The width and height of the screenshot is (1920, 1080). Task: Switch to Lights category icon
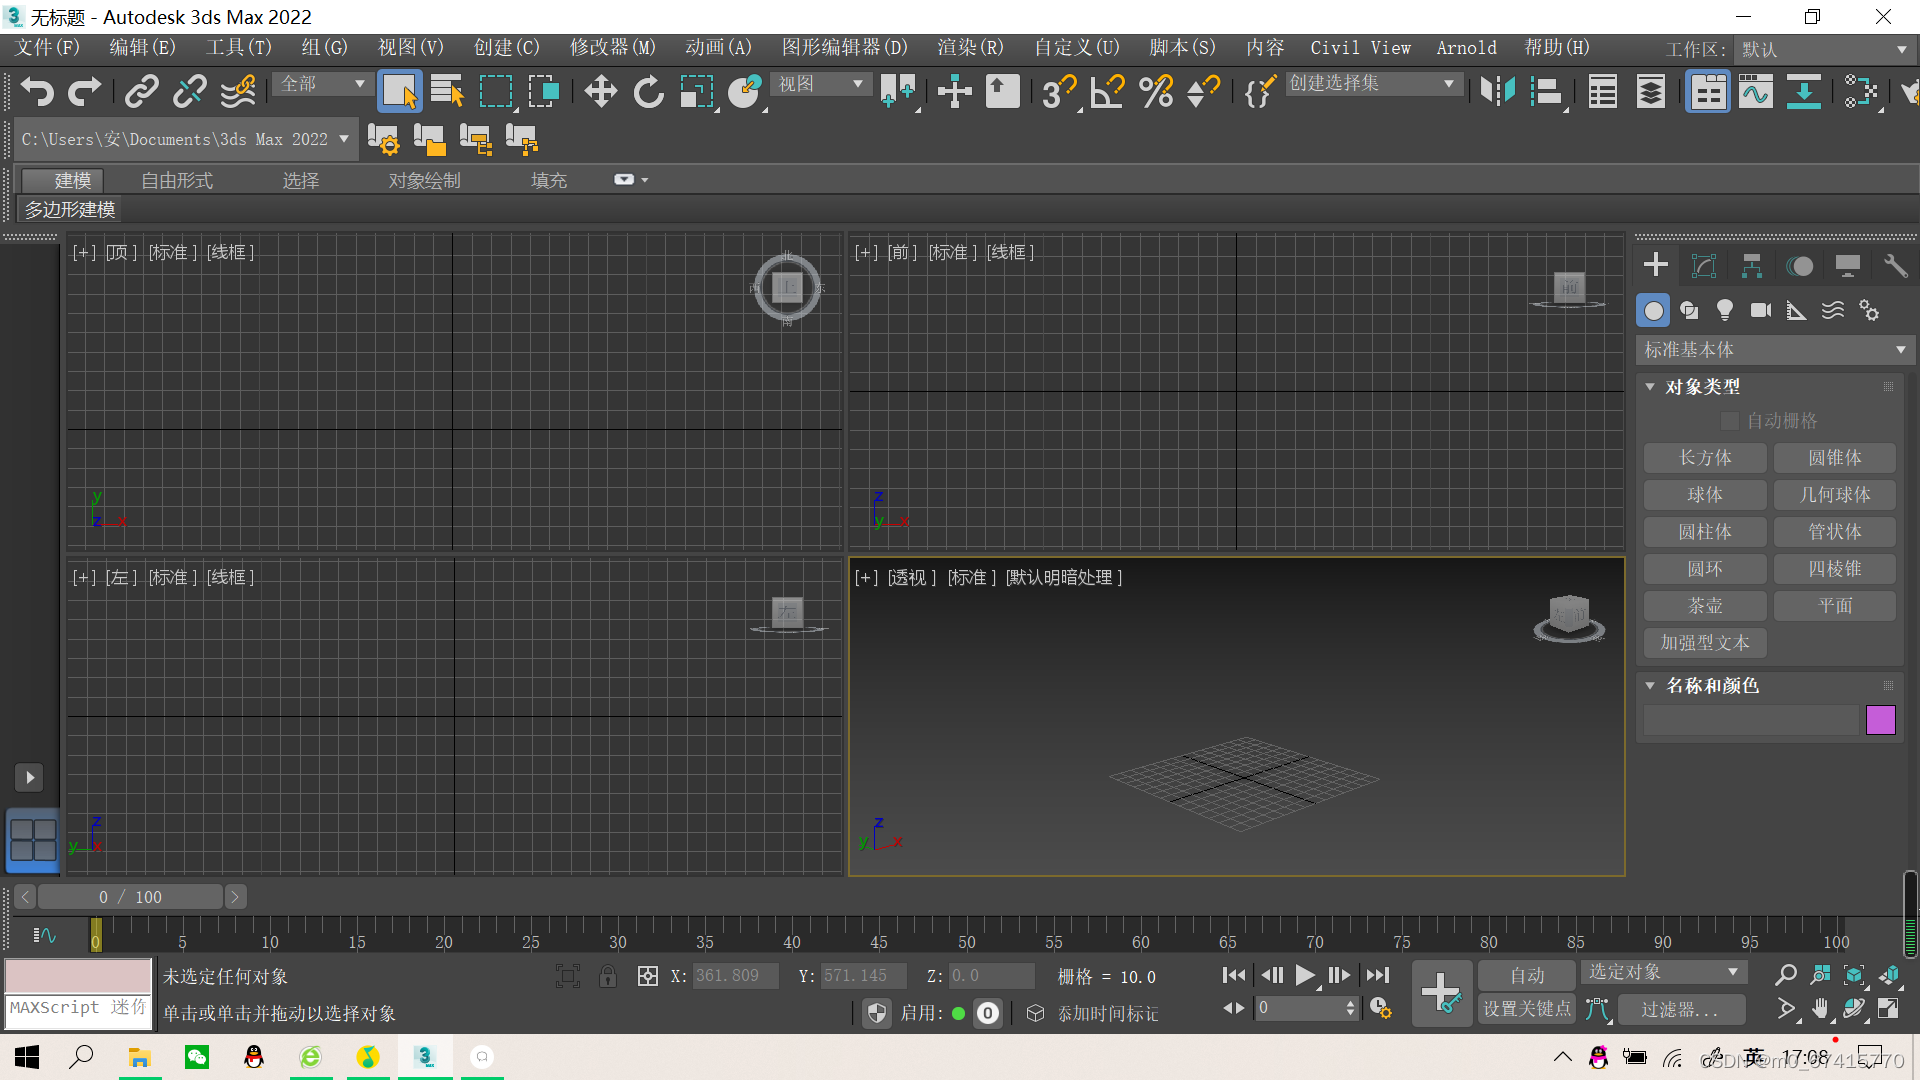1725,311
